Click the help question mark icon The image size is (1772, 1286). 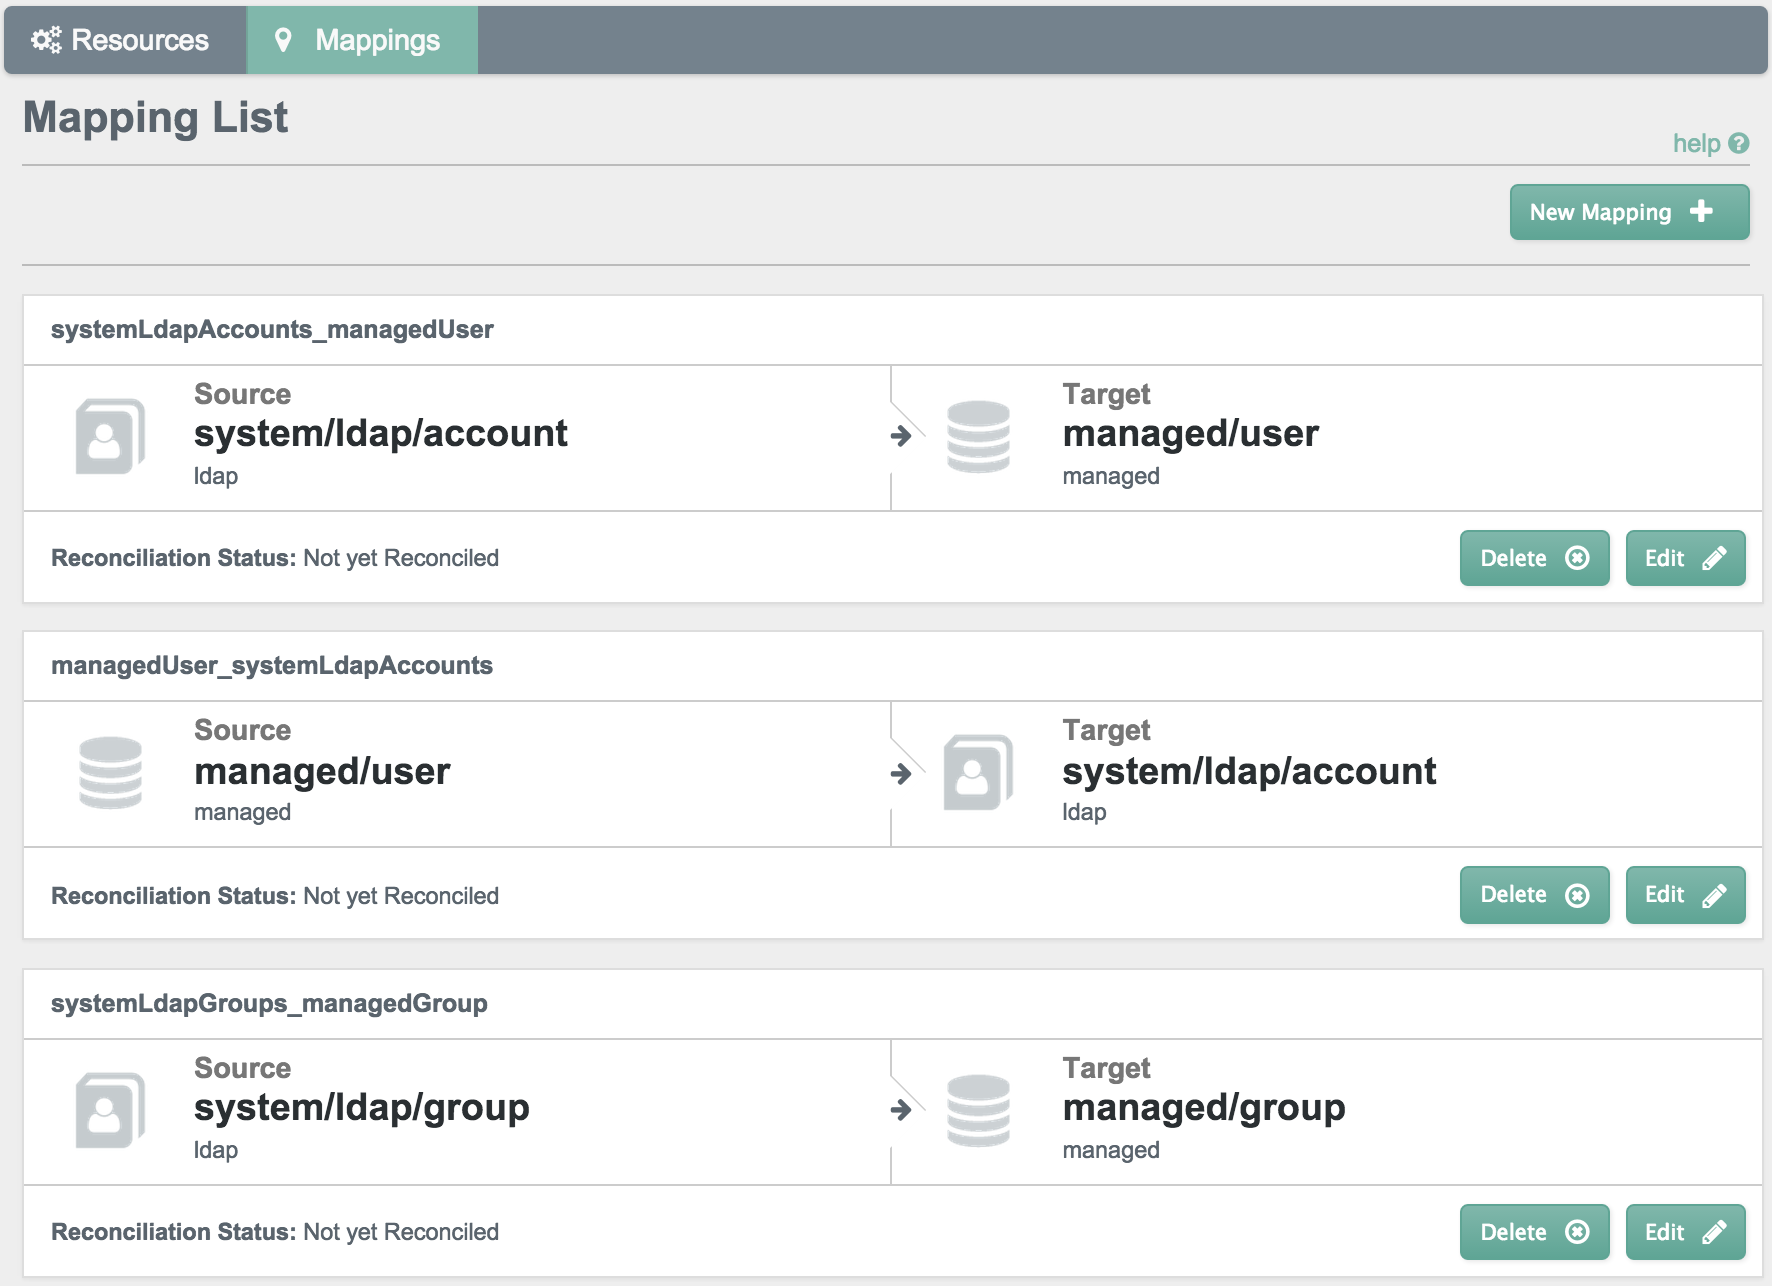pos(1739,144)
